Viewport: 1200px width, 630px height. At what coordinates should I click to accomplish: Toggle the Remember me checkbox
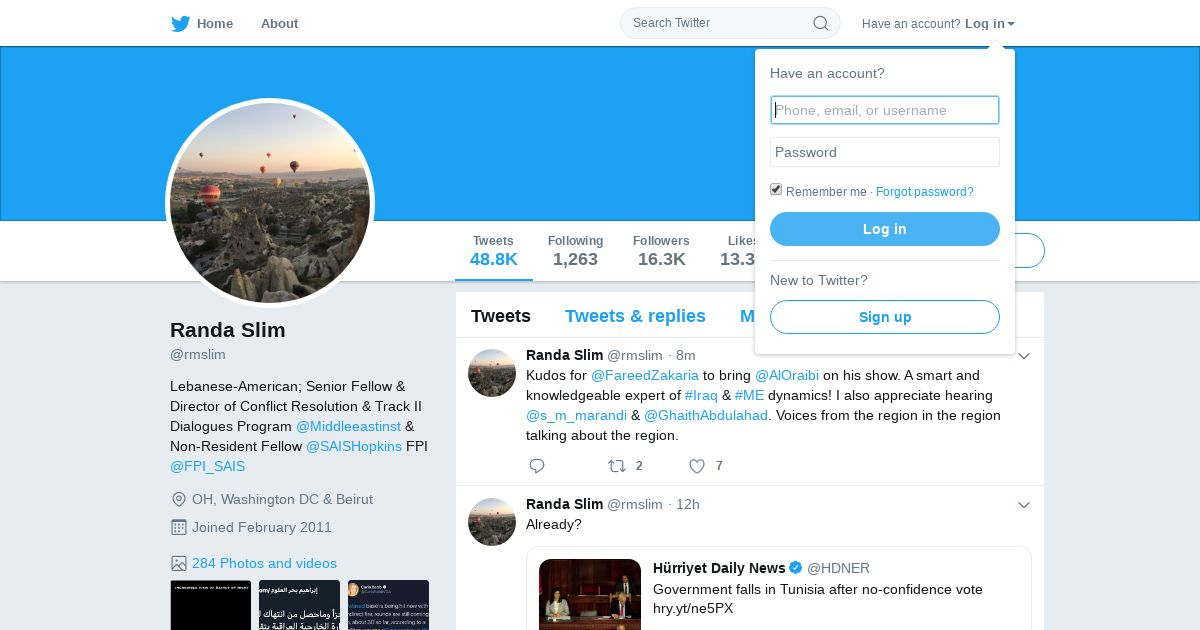[x=776, y=190]
